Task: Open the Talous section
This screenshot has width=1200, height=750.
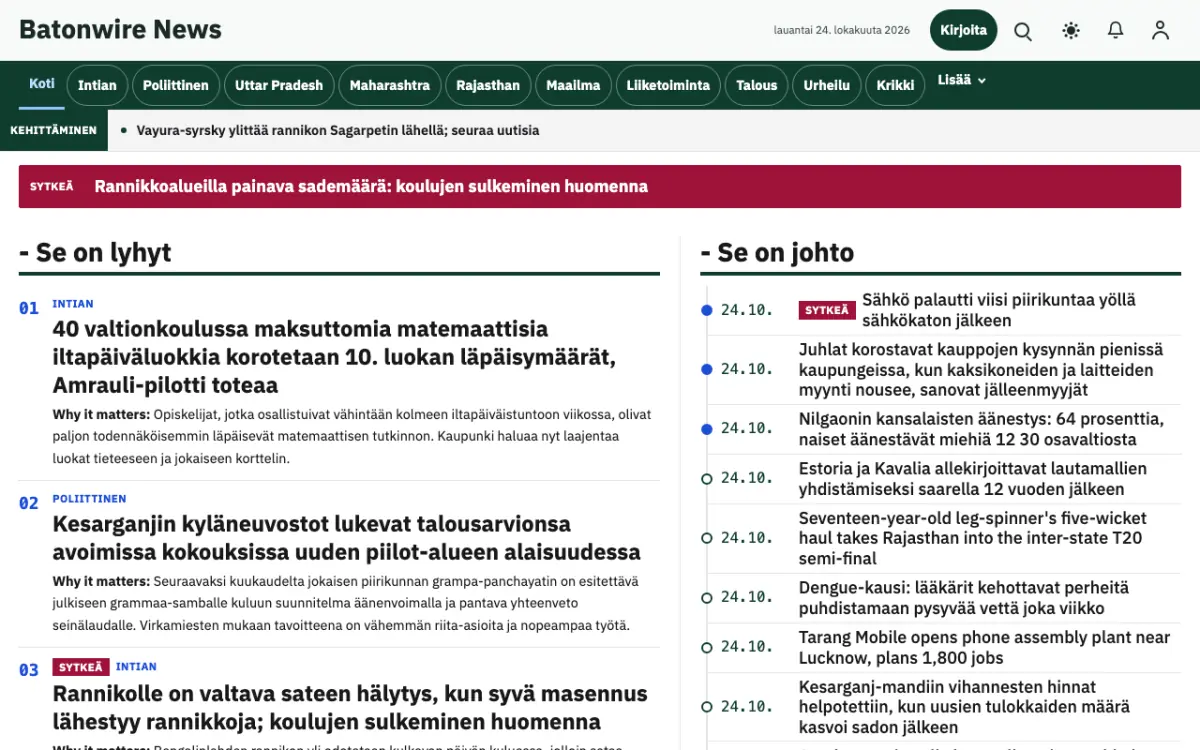Action: pos(757,85)
